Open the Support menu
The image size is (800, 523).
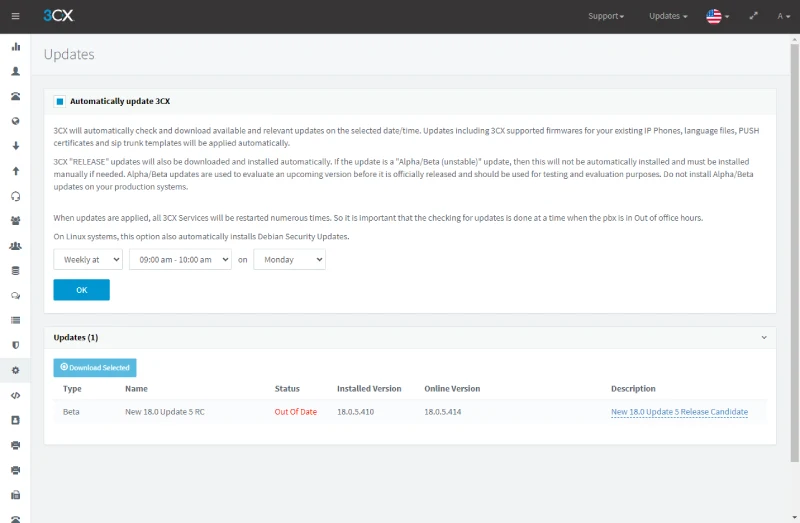coord(606,16)
